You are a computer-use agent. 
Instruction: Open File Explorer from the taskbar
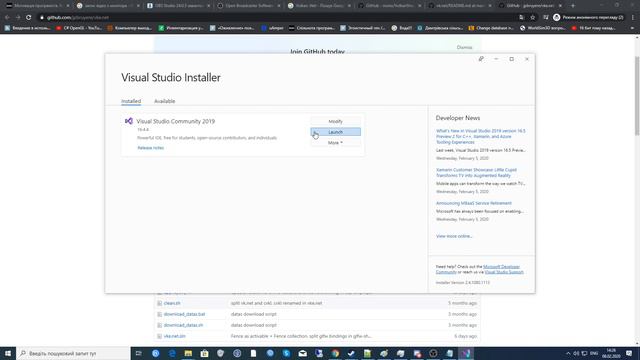click(x=188, y=353)
